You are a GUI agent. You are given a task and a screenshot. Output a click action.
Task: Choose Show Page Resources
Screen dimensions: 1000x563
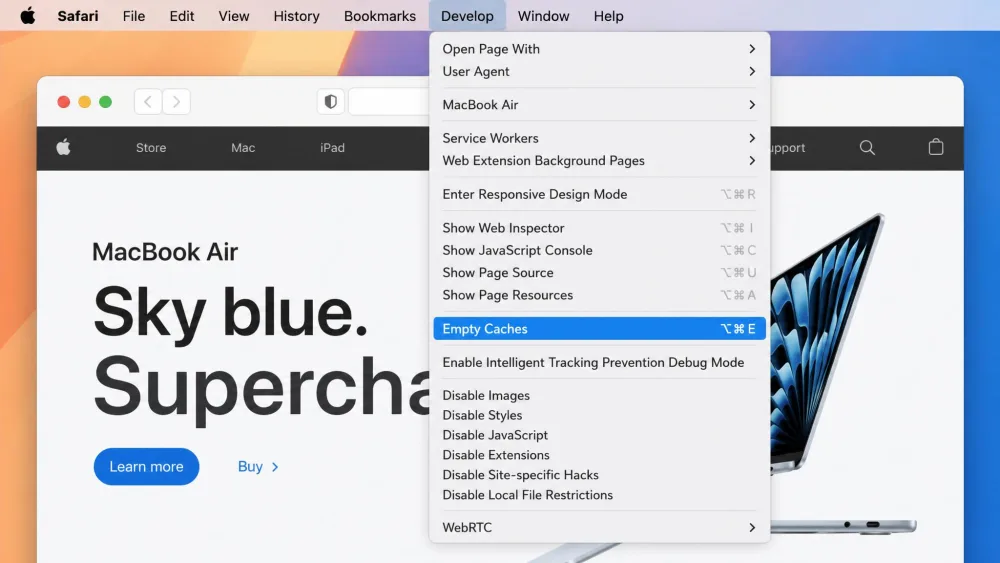(599, 295)
